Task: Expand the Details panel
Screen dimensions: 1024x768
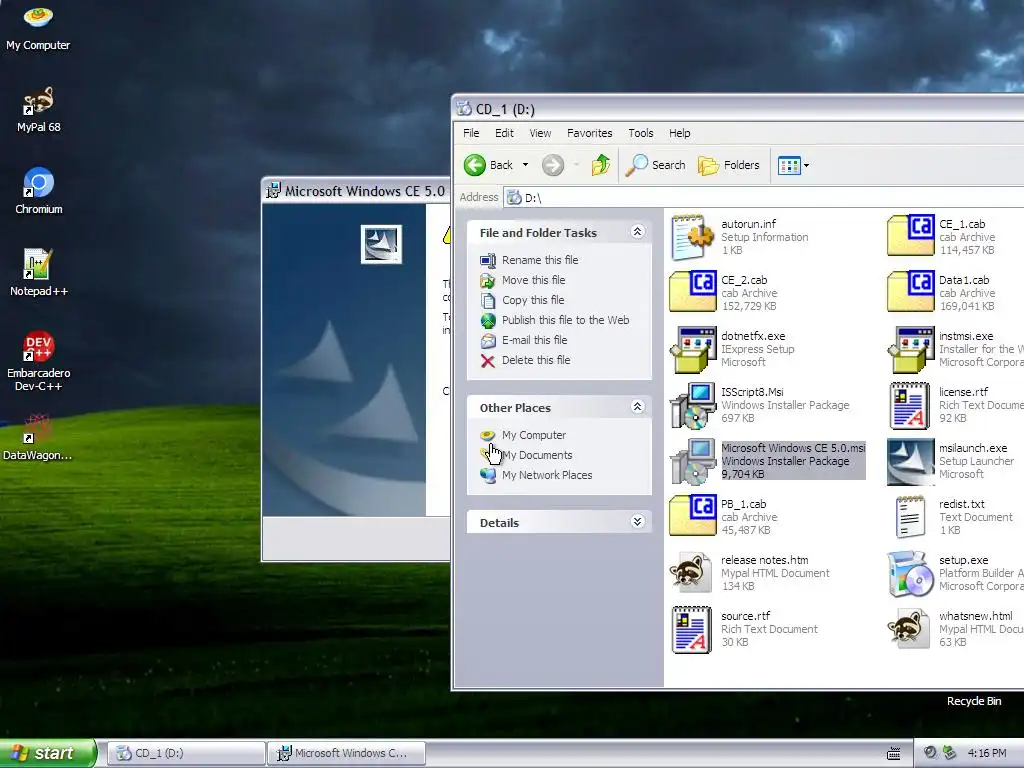Action: pos(637,521)
